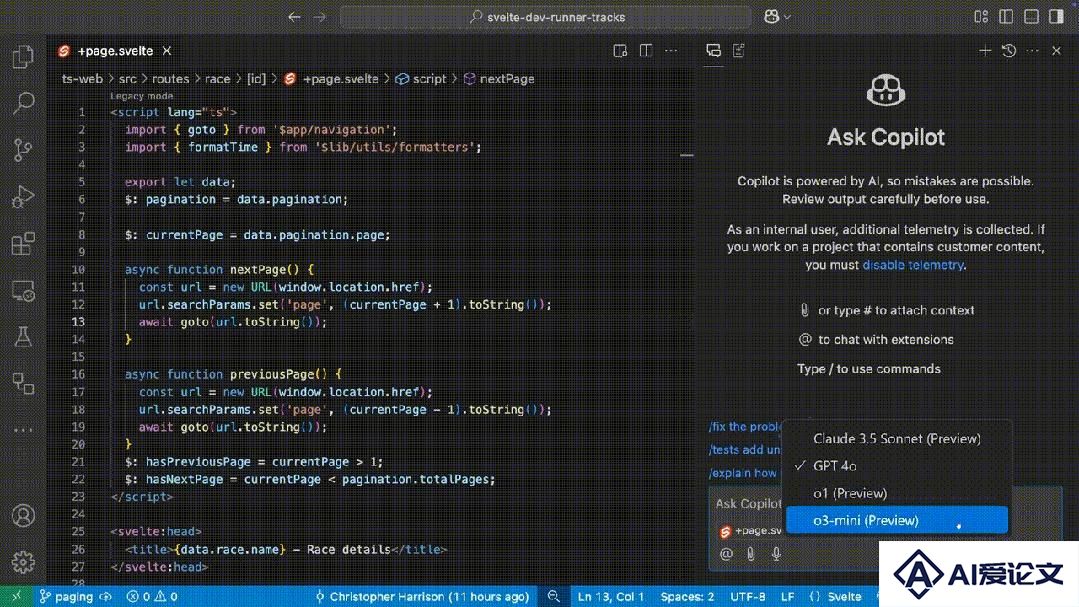Click UTF-8 encoding in status bar
The height and width of the screenshot is (607, 1079).
click(x=747, y=597)
